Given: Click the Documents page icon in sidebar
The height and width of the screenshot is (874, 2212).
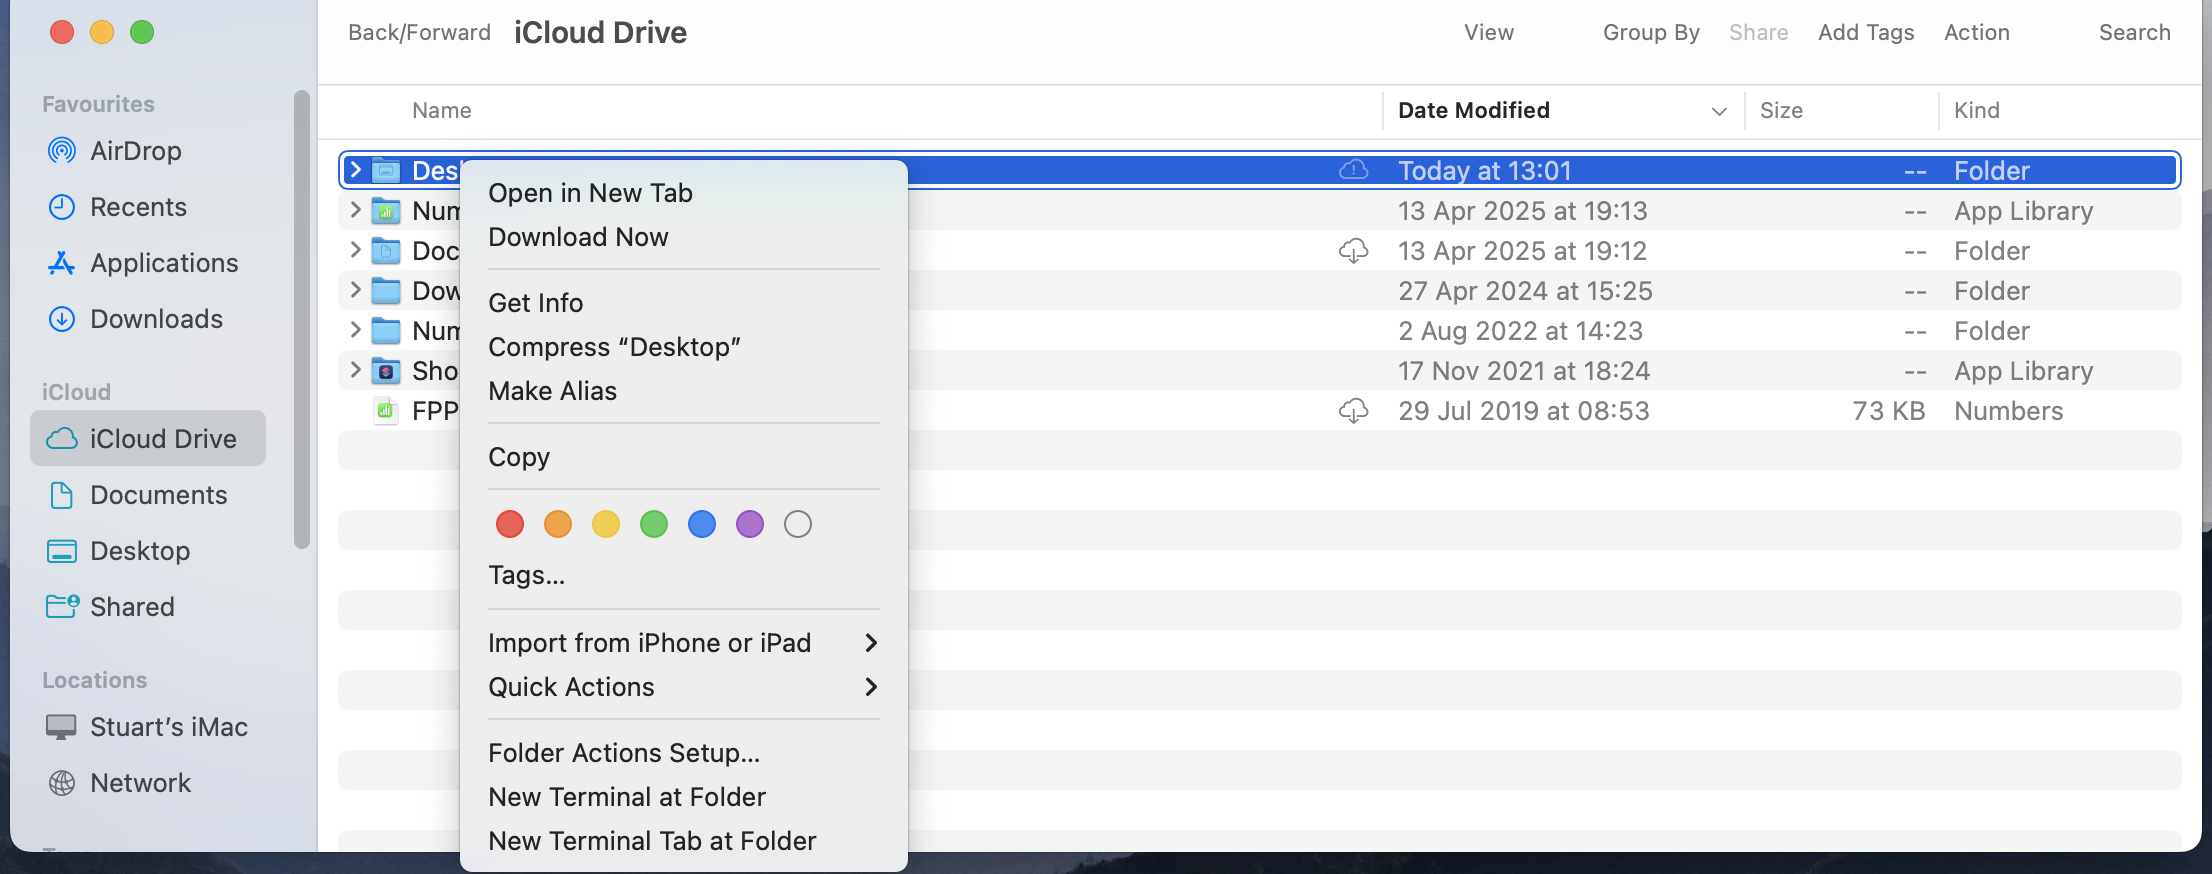Looking at the screenshot, I should [x=62, y=495].
